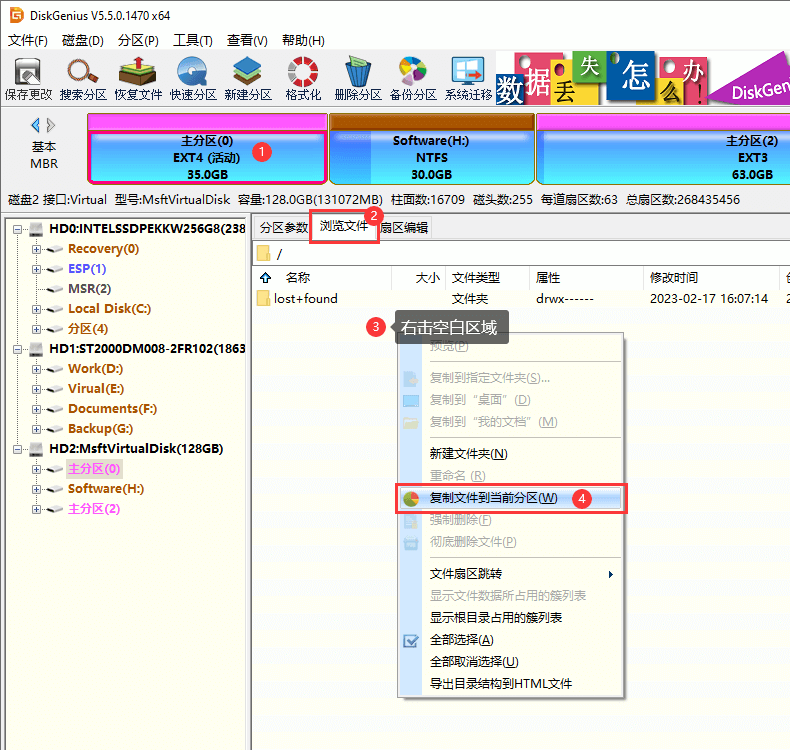Choose 显示根目录占用的簇列表
Viewport: 790px width, 750px height.
(510, 618)
